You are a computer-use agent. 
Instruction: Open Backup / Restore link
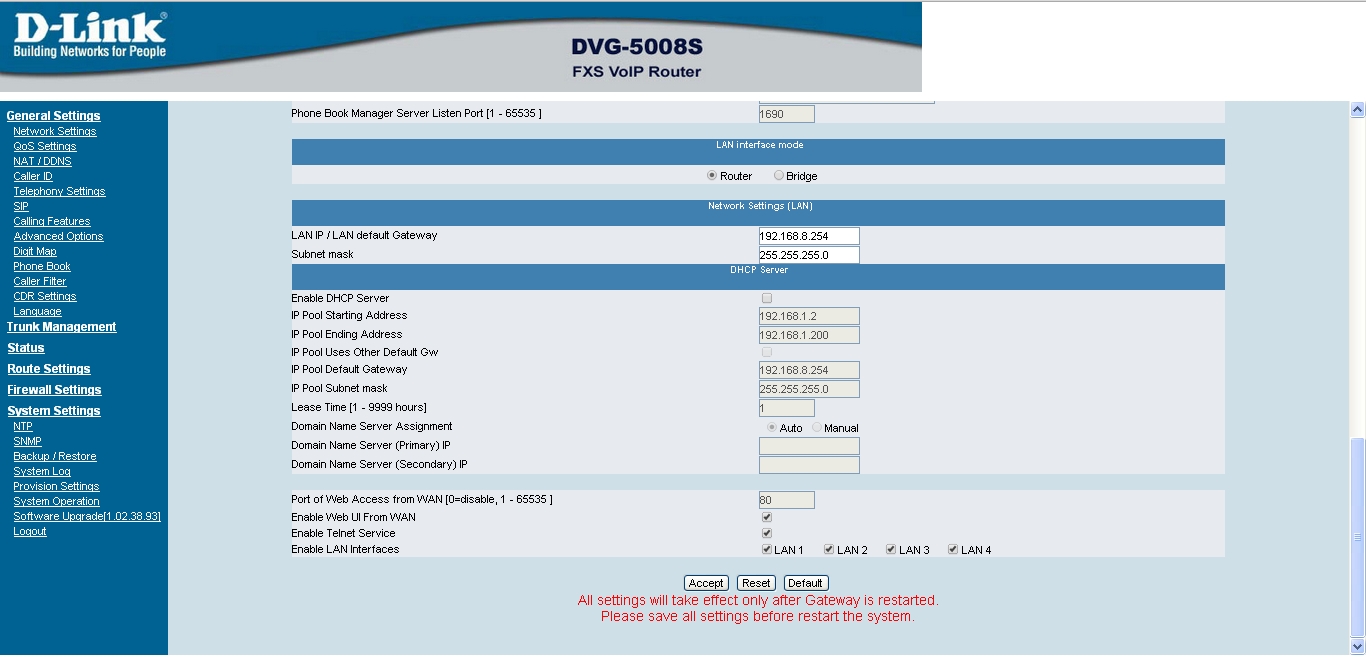point(55,456)
